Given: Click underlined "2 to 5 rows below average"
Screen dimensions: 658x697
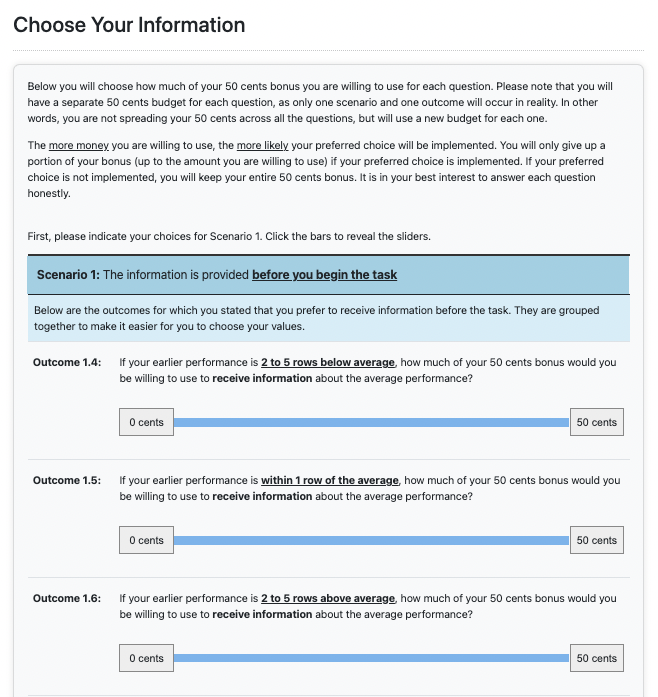Looking at the screenshot, I should pyautogui.click(x=328, y=362).
